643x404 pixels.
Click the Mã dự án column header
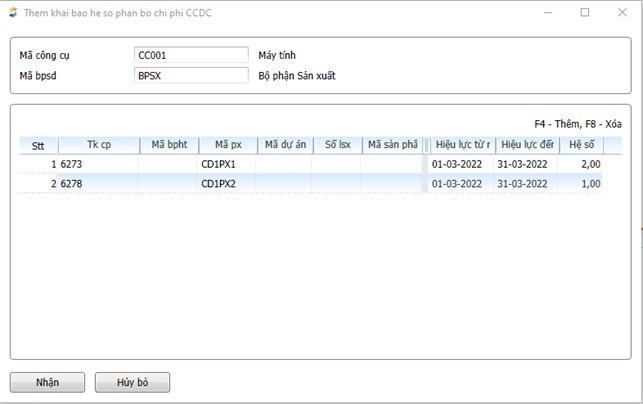coord(283,145)
